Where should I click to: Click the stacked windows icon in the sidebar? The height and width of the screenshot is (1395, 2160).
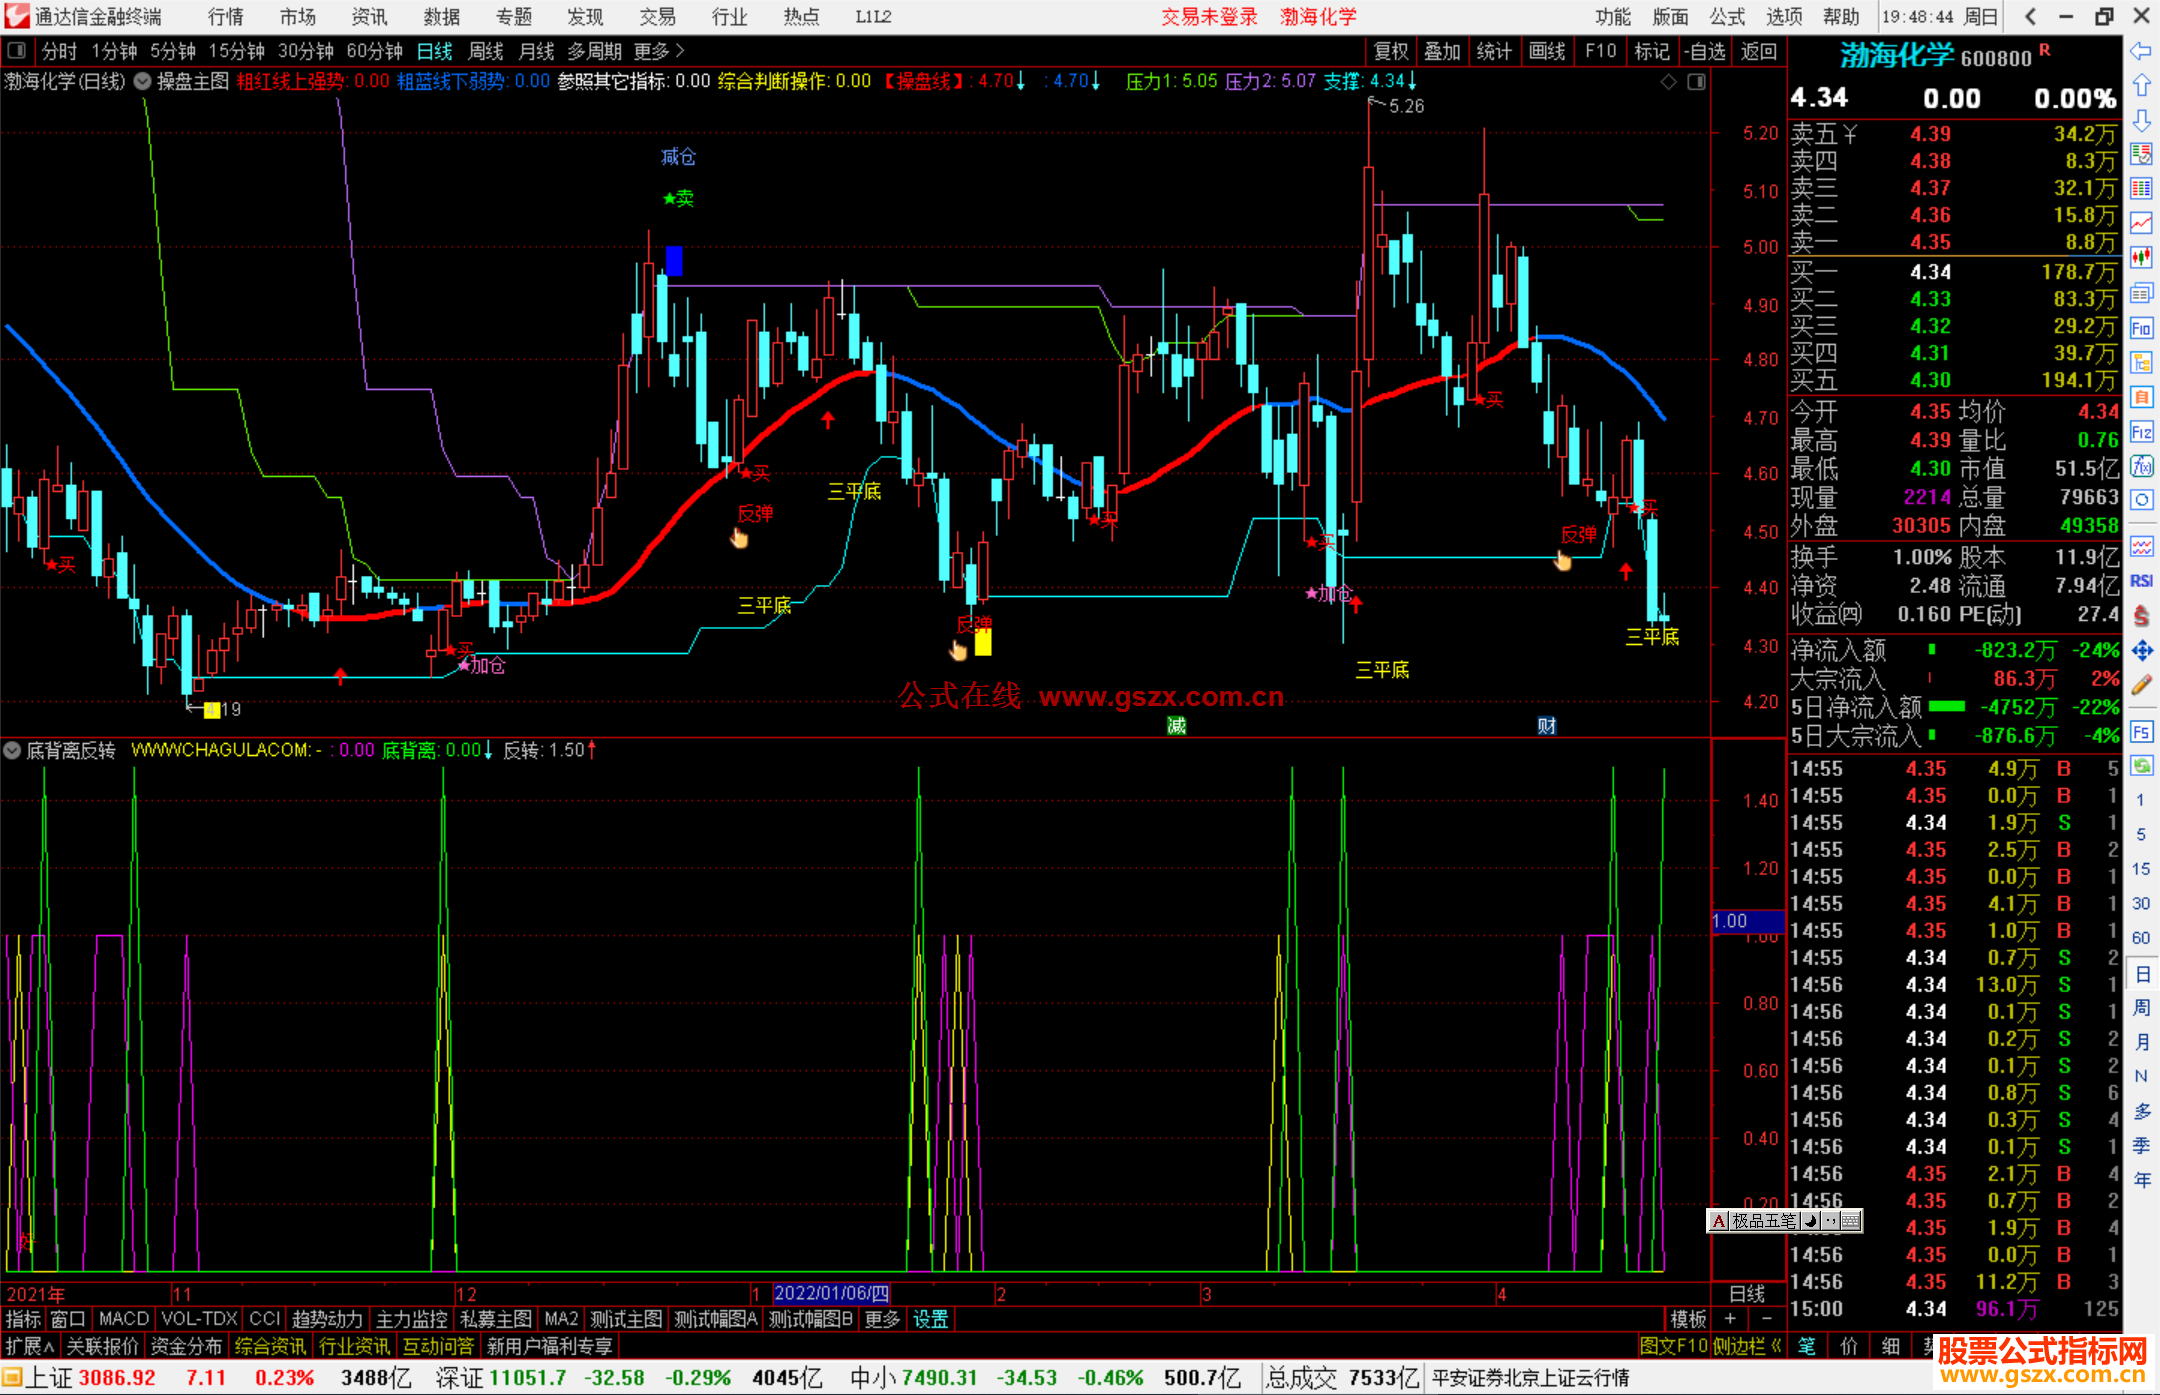pyautogui.click(x=2141, y=293)
